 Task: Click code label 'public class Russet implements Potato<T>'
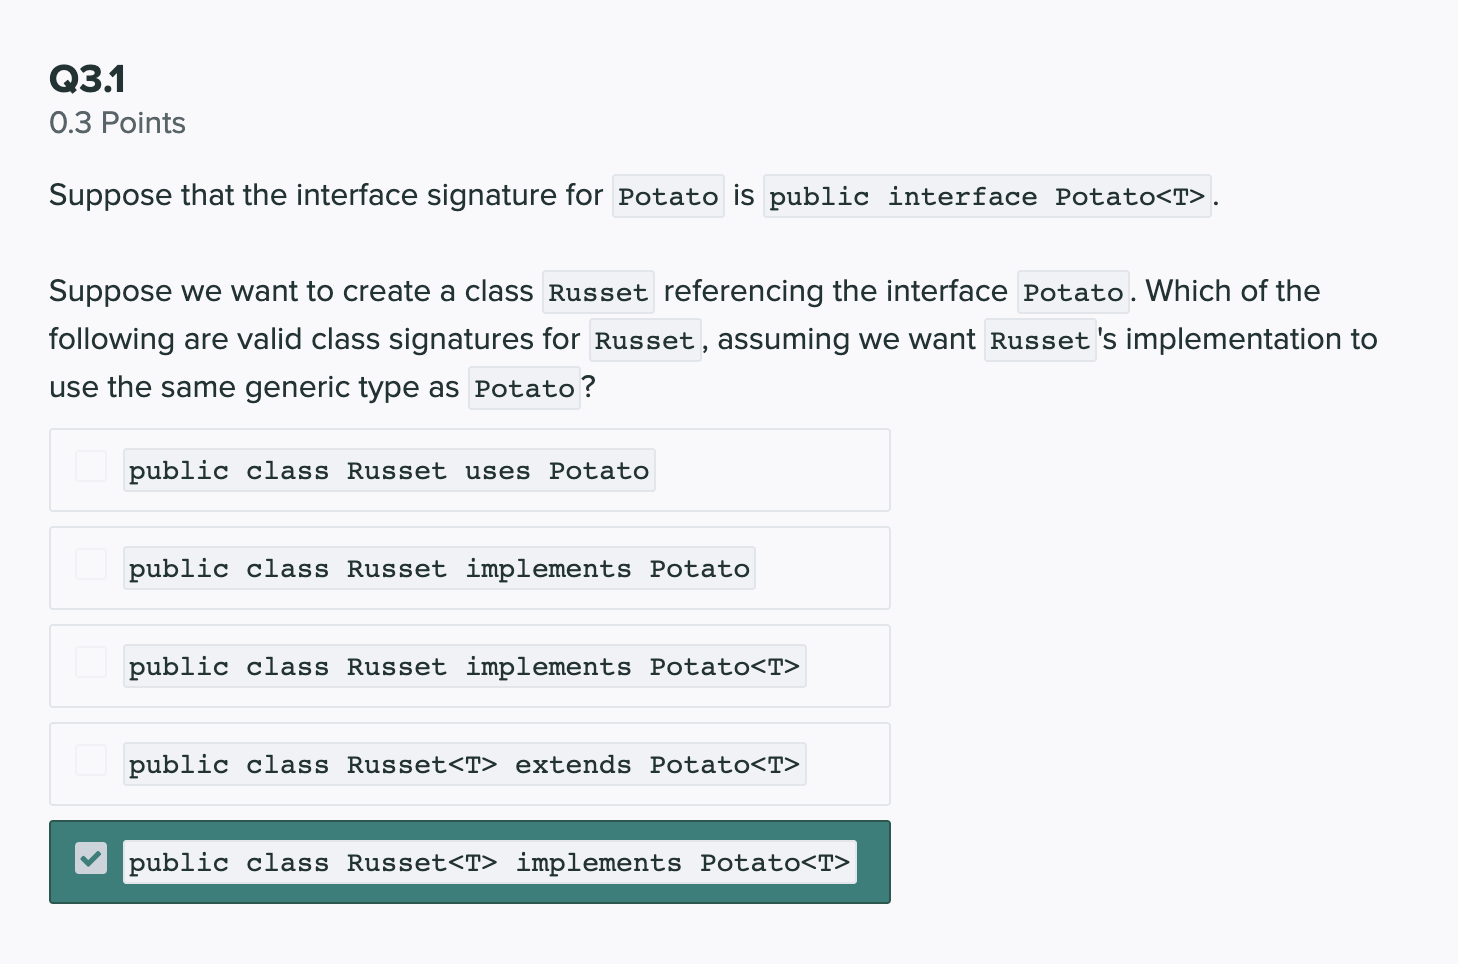tap(464, 667)
